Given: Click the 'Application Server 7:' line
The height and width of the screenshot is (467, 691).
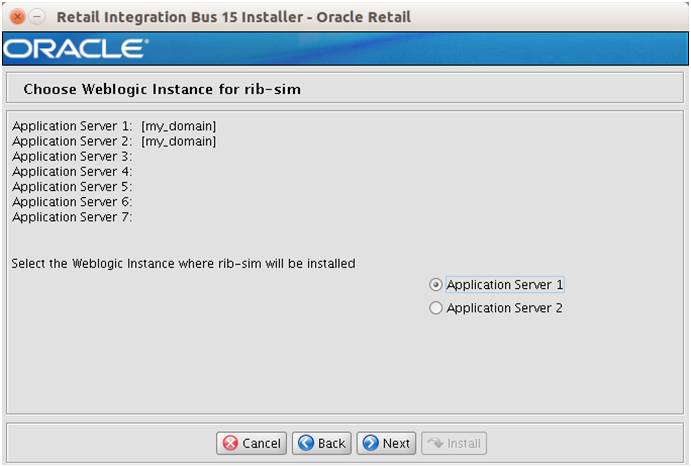Looking at the screenshot, I should click(x=72, y=217).
